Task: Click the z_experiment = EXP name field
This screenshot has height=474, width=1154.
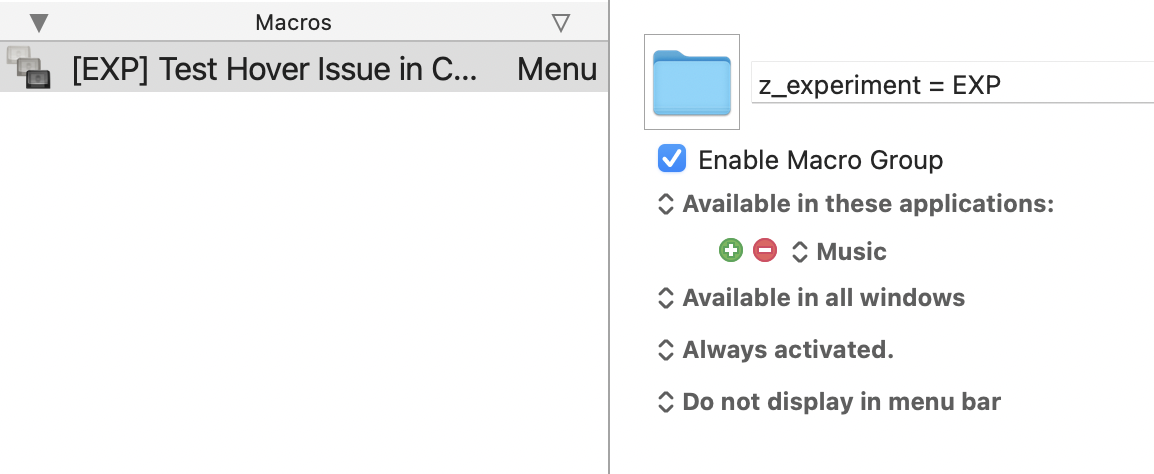Action: click(x=950, y=84)
